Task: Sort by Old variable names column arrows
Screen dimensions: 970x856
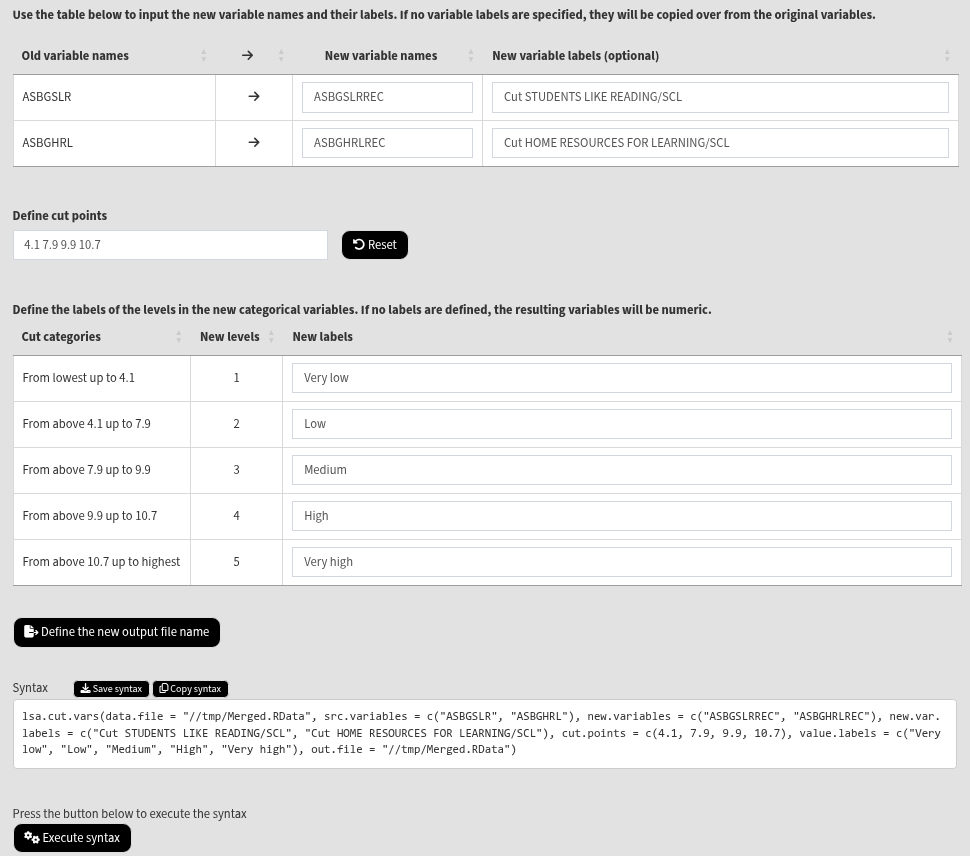Action: point(203,56)
